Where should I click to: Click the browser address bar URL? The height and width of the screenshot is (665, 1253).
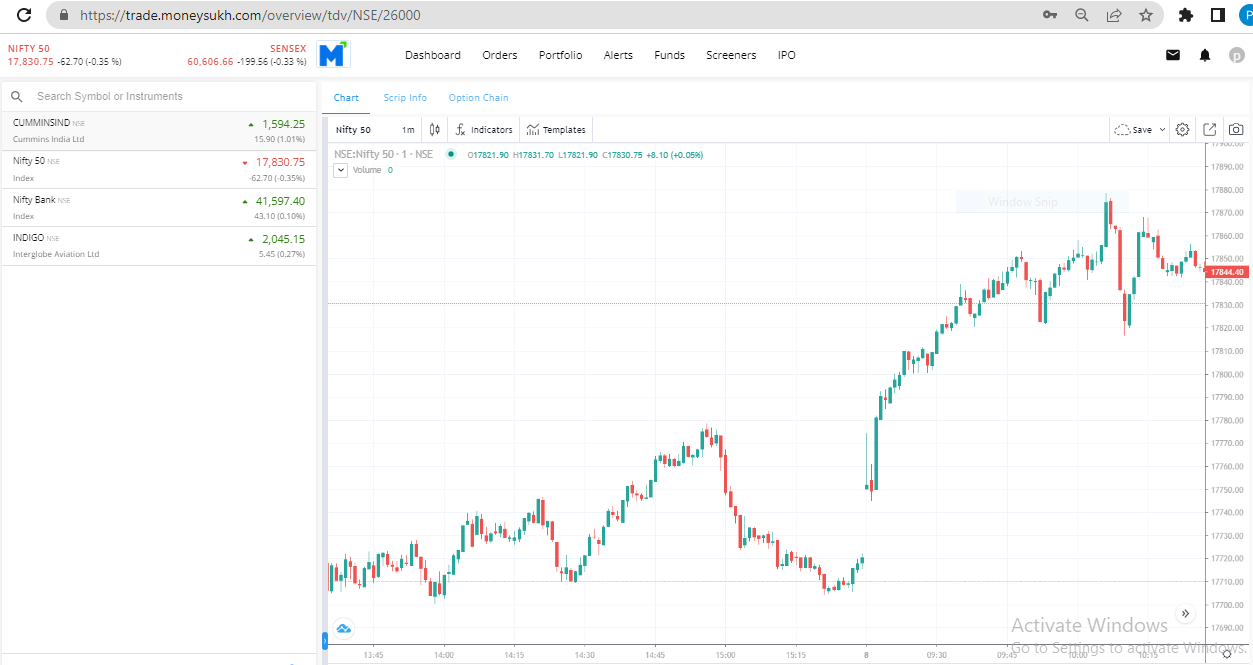pyautogui.click(x=250, y=15)
